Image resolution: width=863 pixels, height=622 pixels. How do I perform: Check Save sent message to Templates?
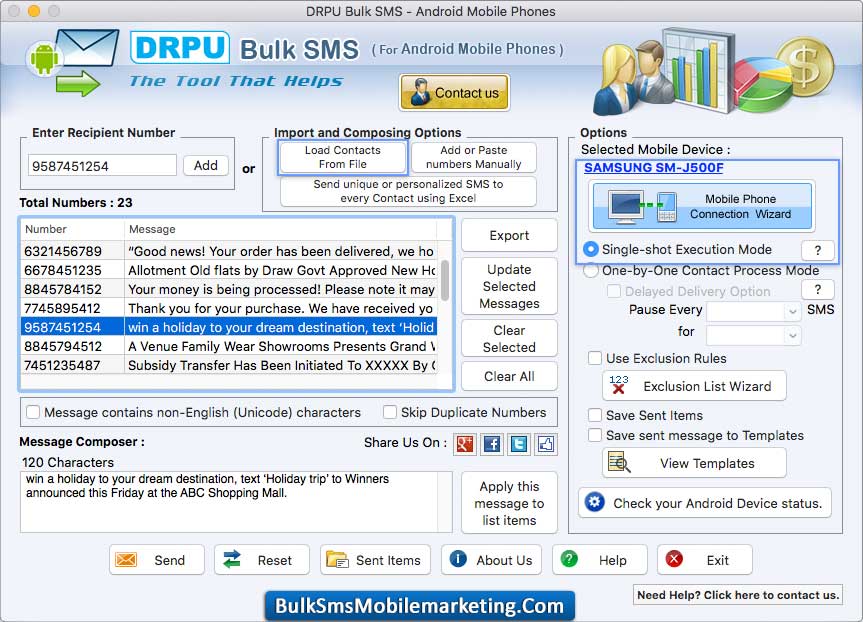[x=595, y=435]
